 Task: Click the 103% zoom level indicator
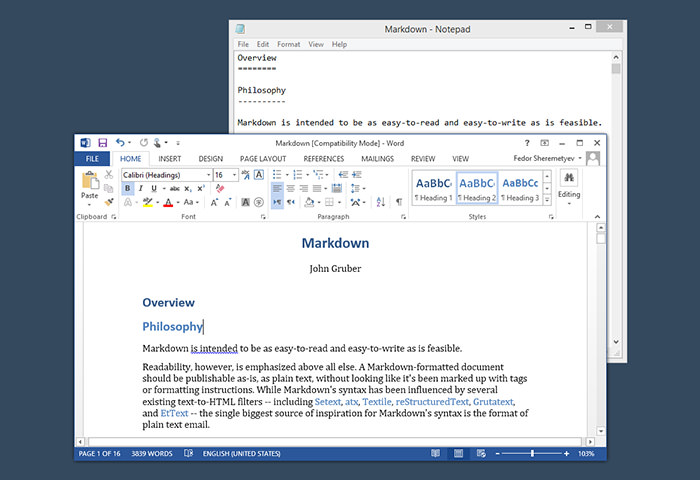pyautogui.click(x=586, y=454)
